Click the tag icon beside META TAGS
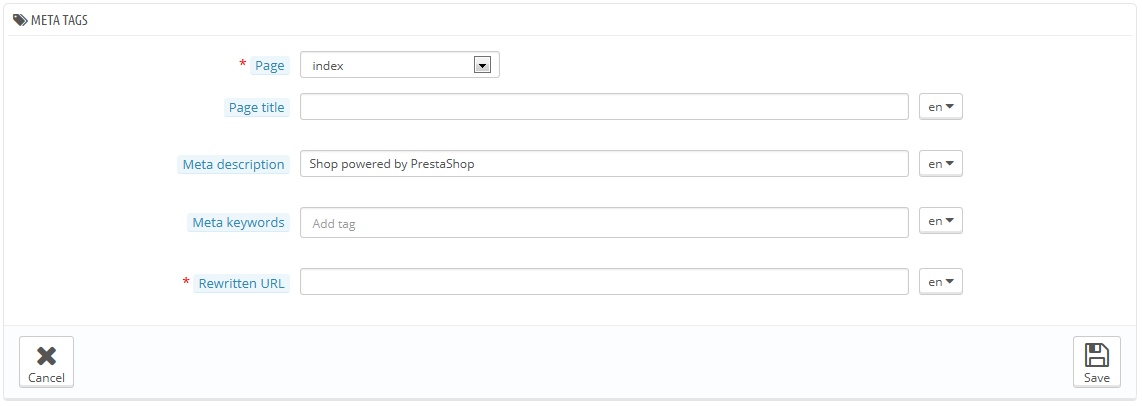Viewport: 1142px width, 406px height. 20,20
